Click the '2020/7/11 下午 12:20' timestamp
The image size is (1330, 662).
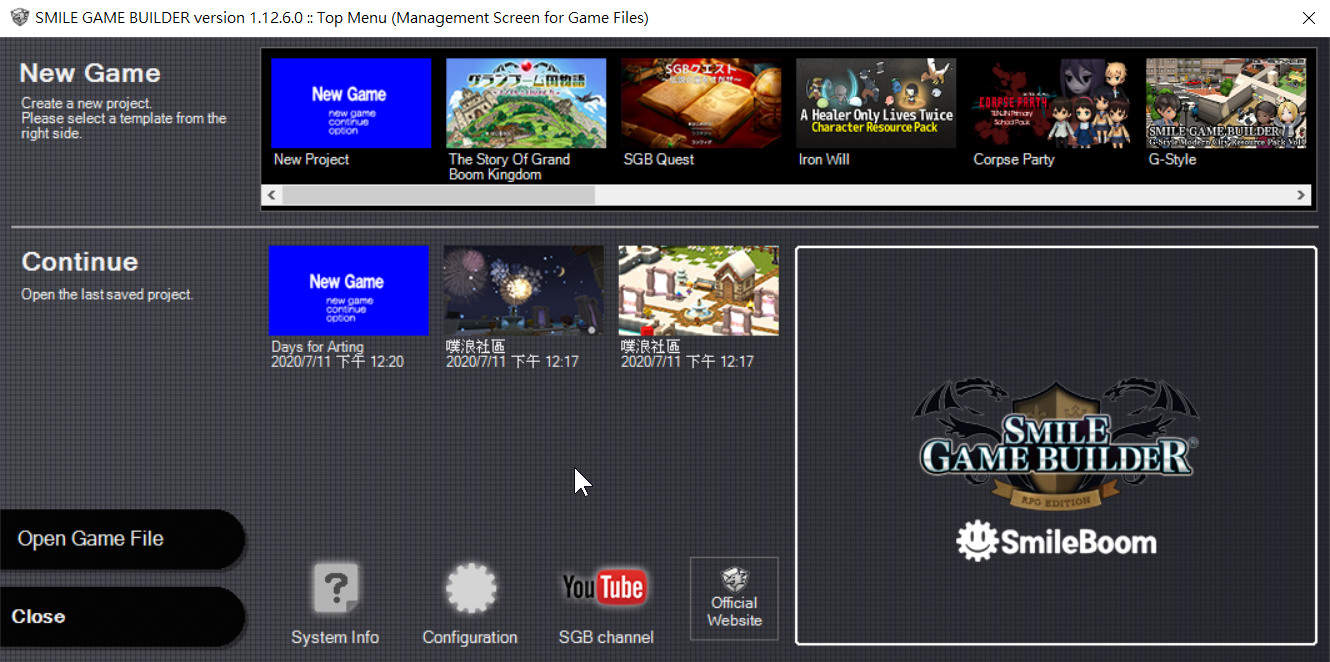click(337, 361)
